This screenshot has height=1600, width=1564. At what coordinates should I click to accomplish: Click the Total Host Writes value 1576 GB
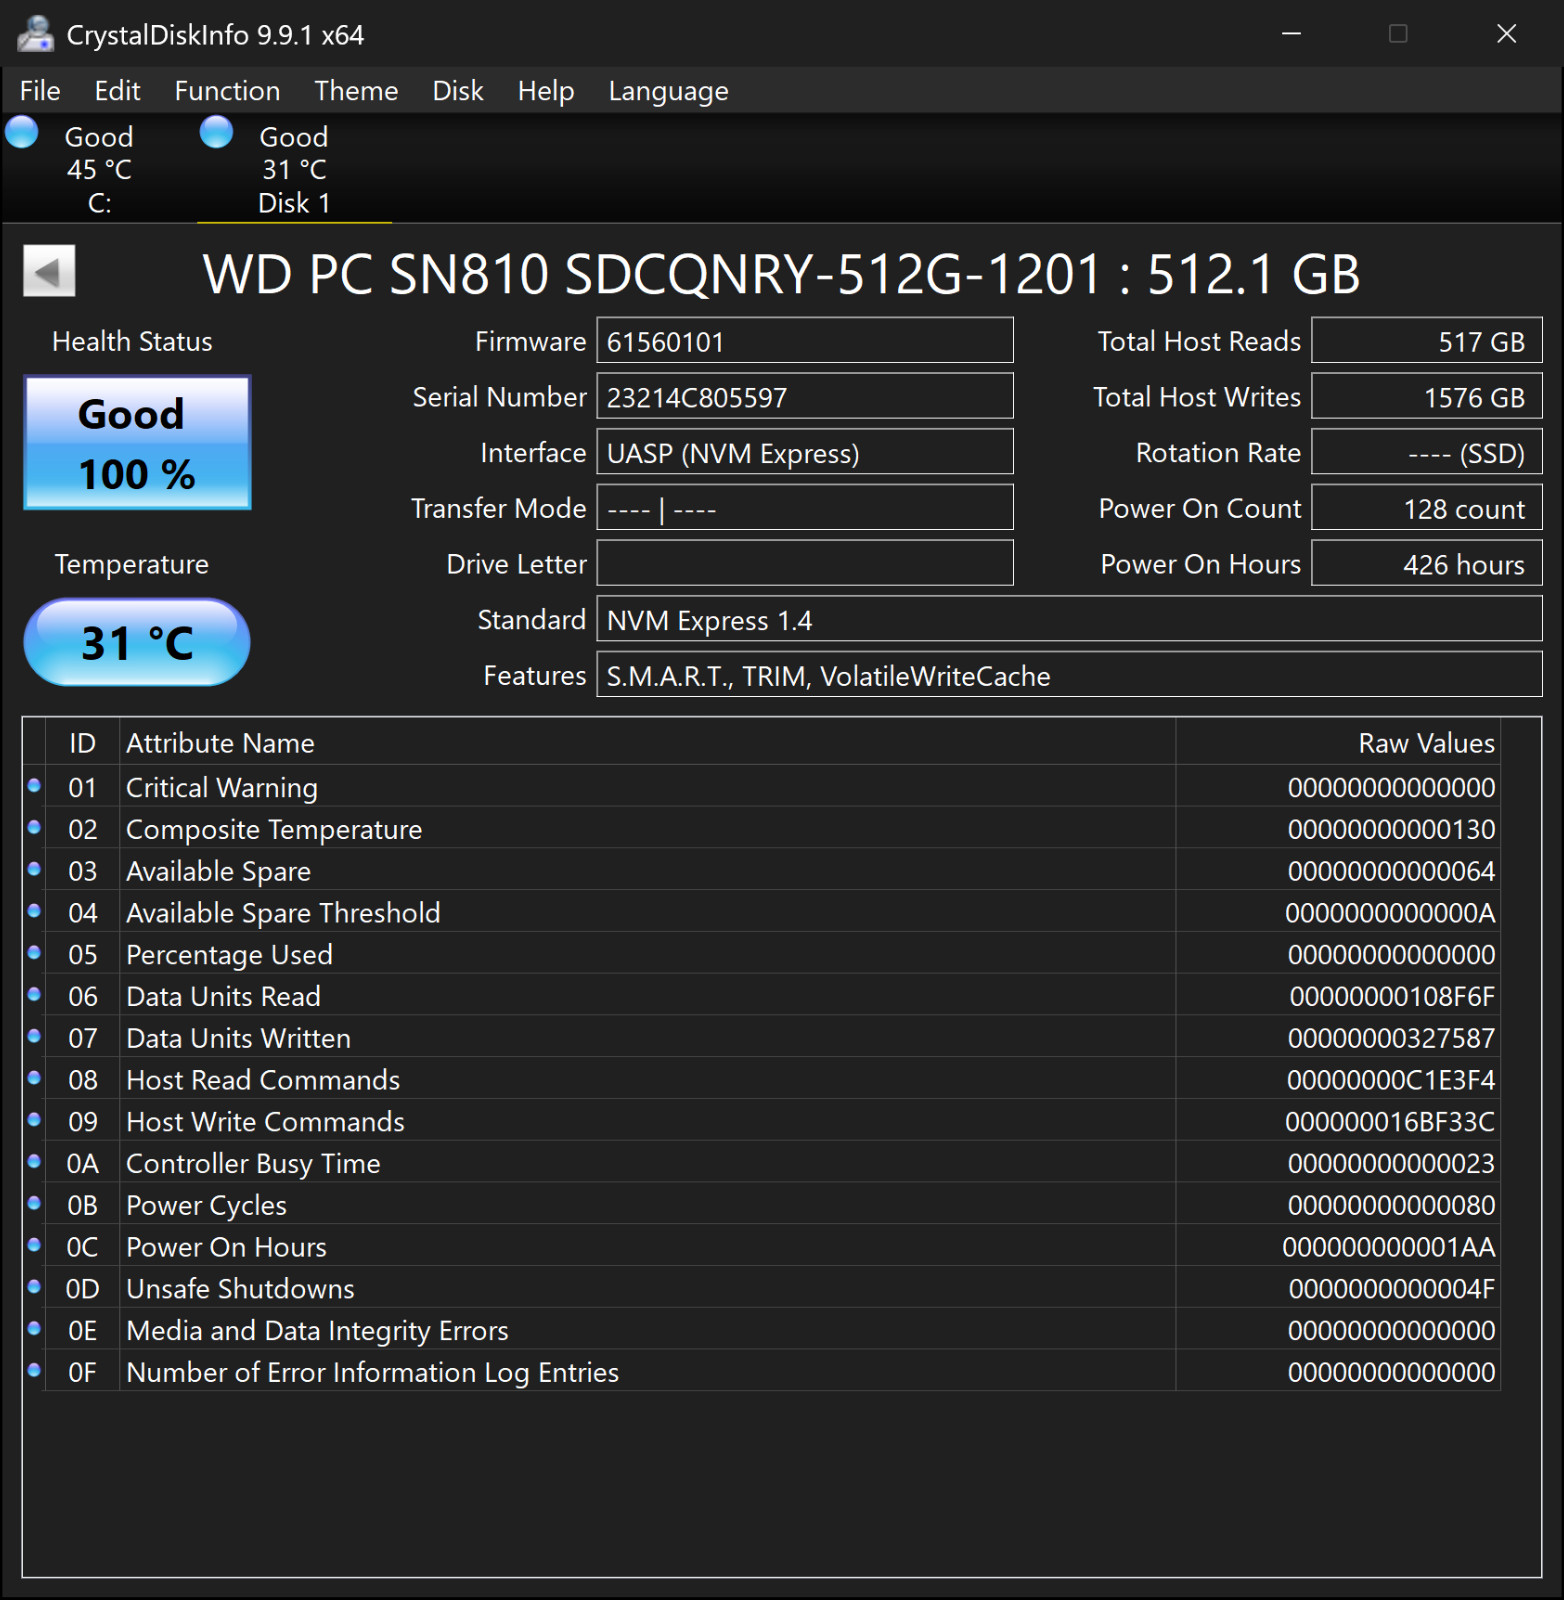(x=1427, y=397)
